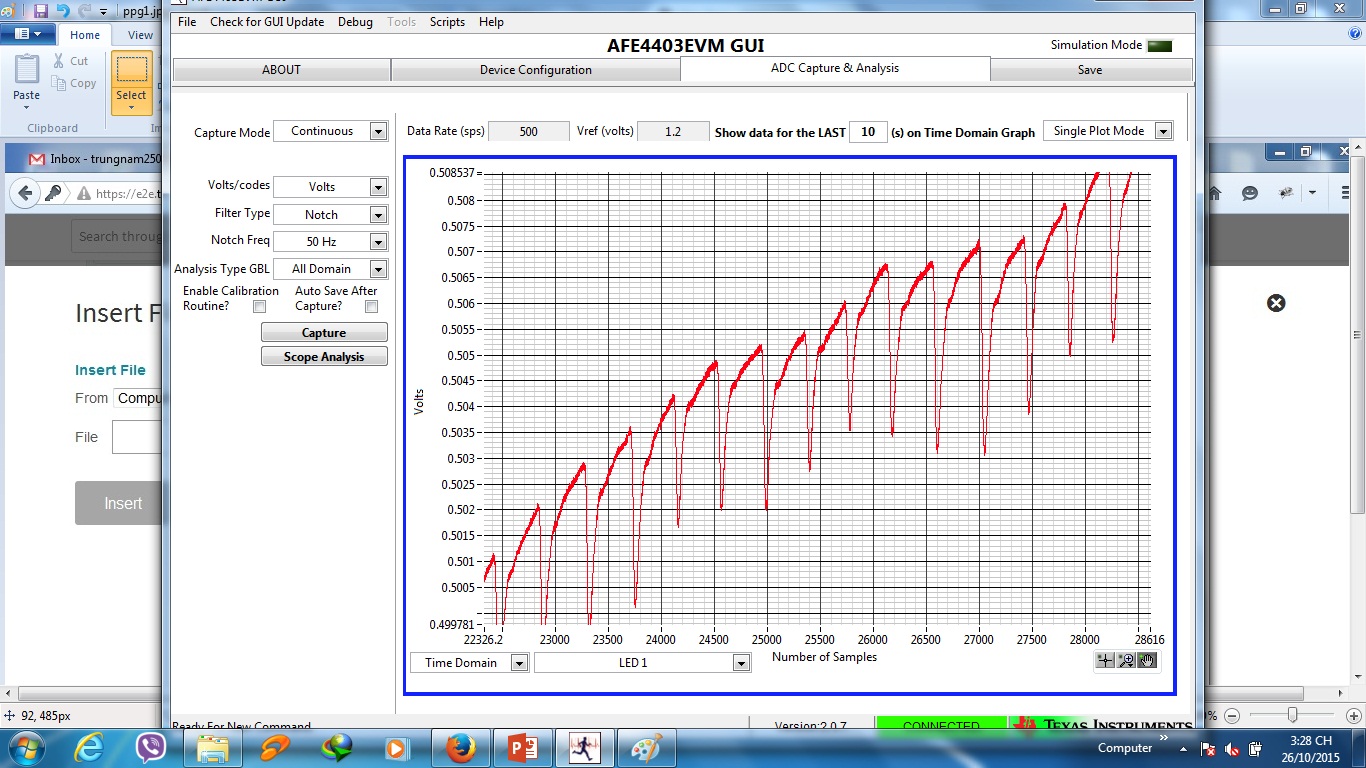Click the Scope Analysis button
Screen dimensions: 1366x768
point(324,356)
